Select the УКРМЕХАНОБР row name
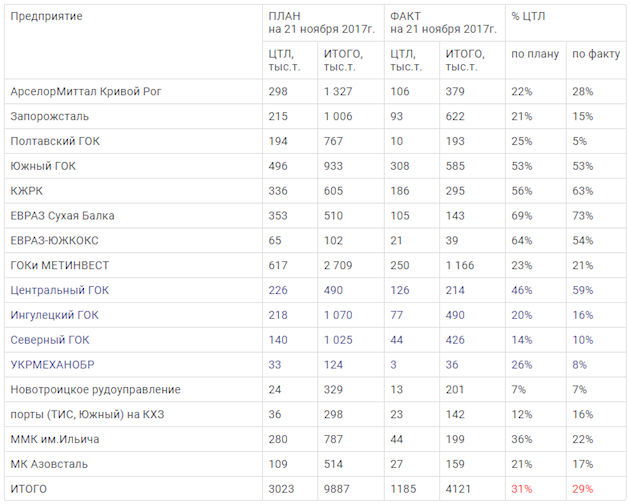 (52, 364)
